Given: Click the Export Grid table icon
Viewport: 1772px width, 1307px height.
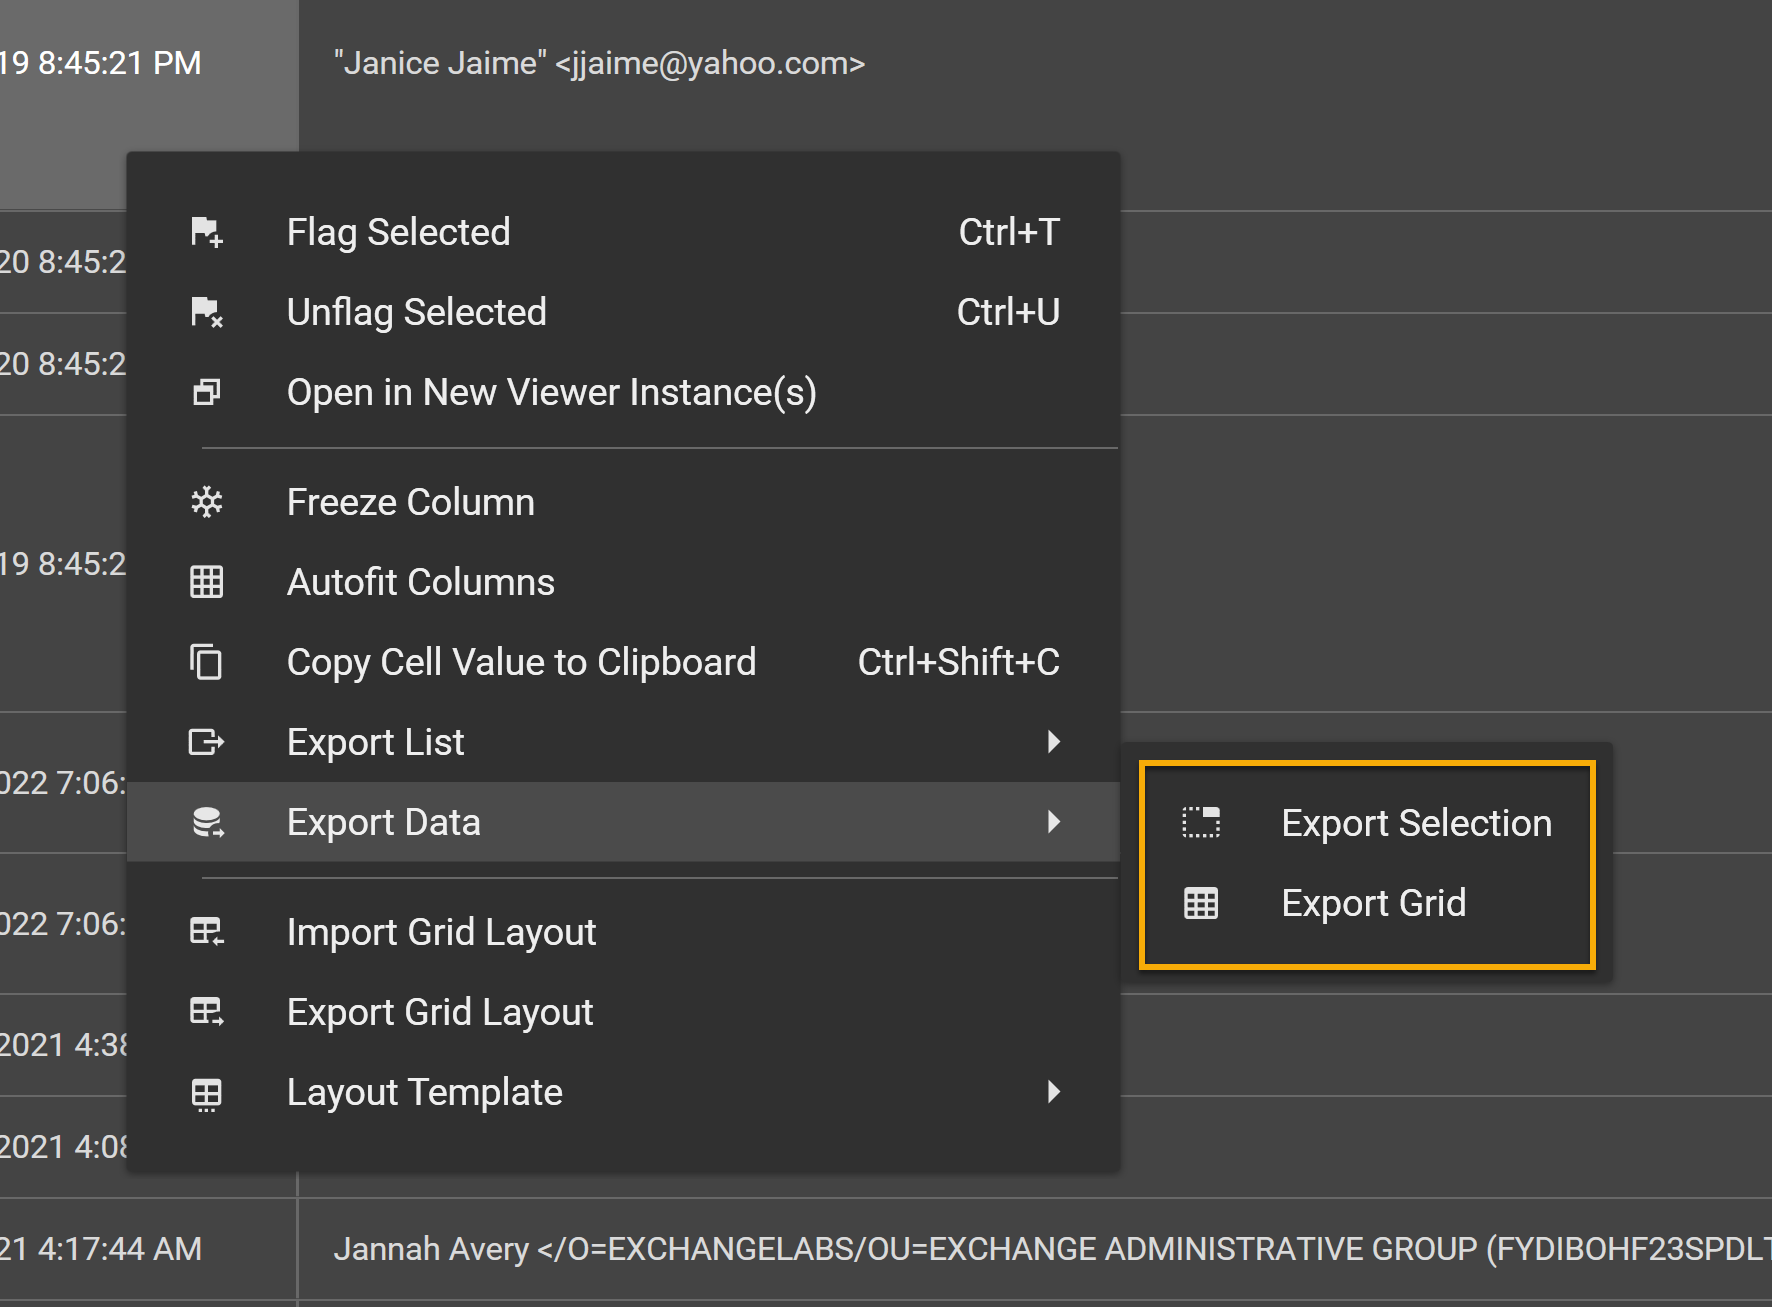Looking at the screenshot, I should pyautogui.click(x=1201, y=903).
